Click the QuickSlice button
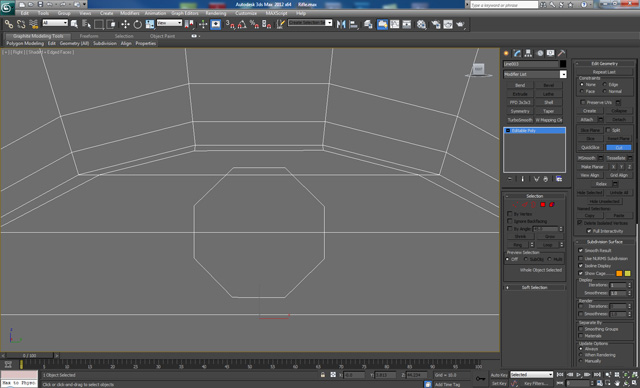Viewport: 640px width, 388px height. pyautogui.click(x=590, y=147)
